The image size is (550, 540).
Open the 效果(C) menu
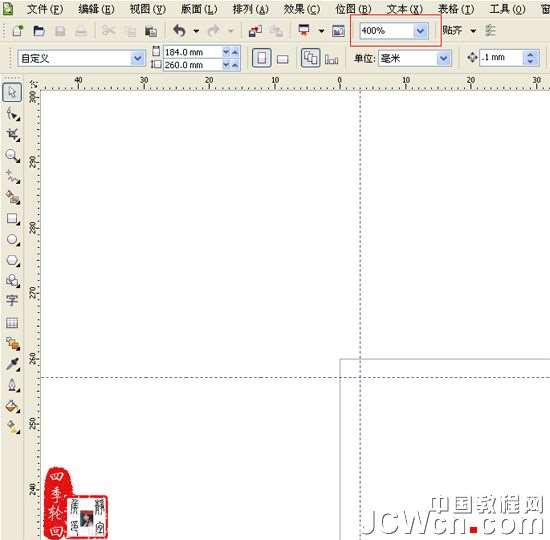302,8
